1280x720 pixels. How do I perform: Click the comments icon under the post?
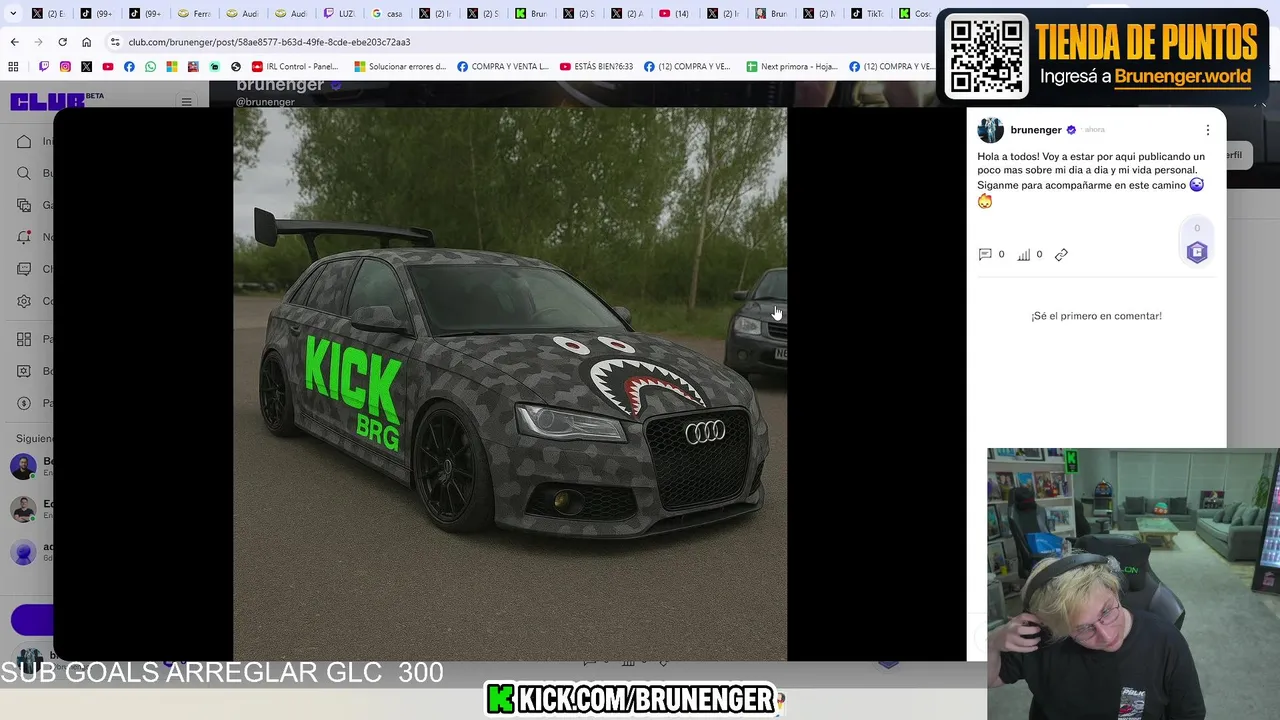pos(985,255)
